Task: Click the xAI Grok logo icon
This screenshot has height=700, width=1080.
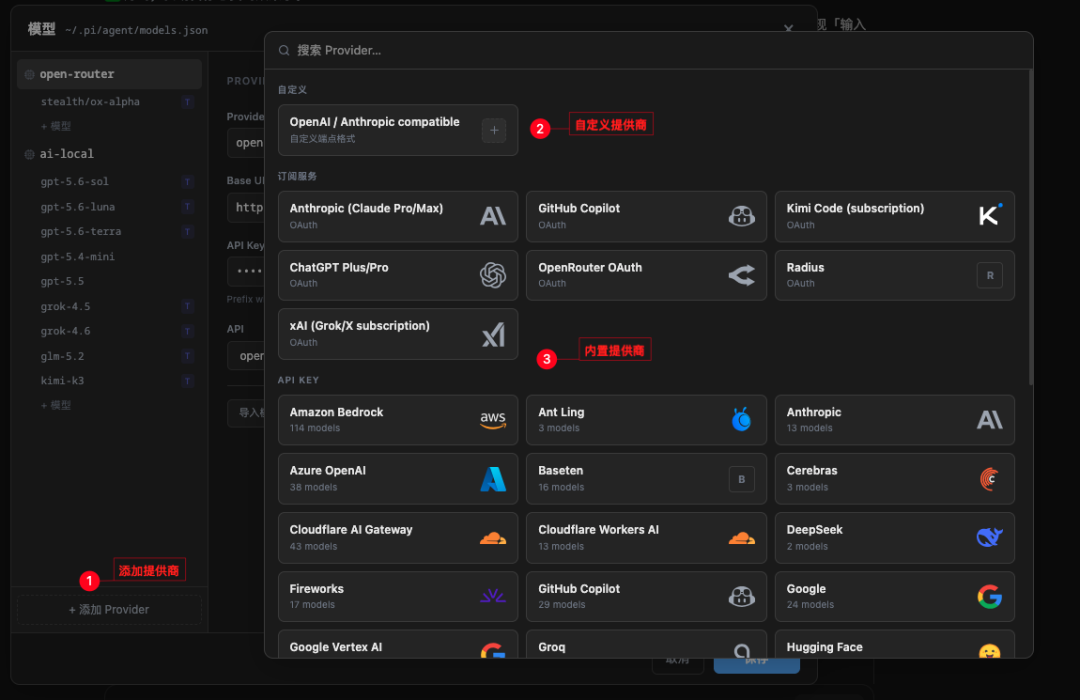Action: tap(493, 335)
